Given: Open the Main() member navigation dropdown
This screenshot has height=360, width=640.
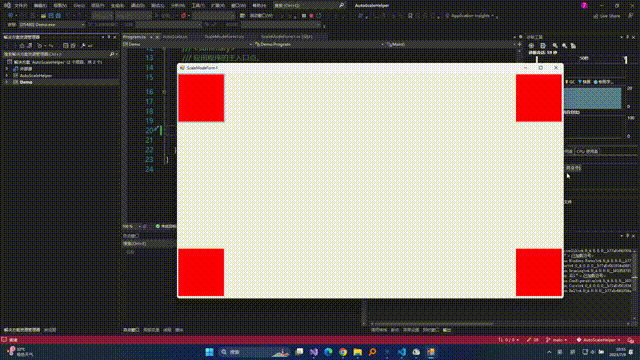Looking at the screenshot, I should (x=449, y=44).
